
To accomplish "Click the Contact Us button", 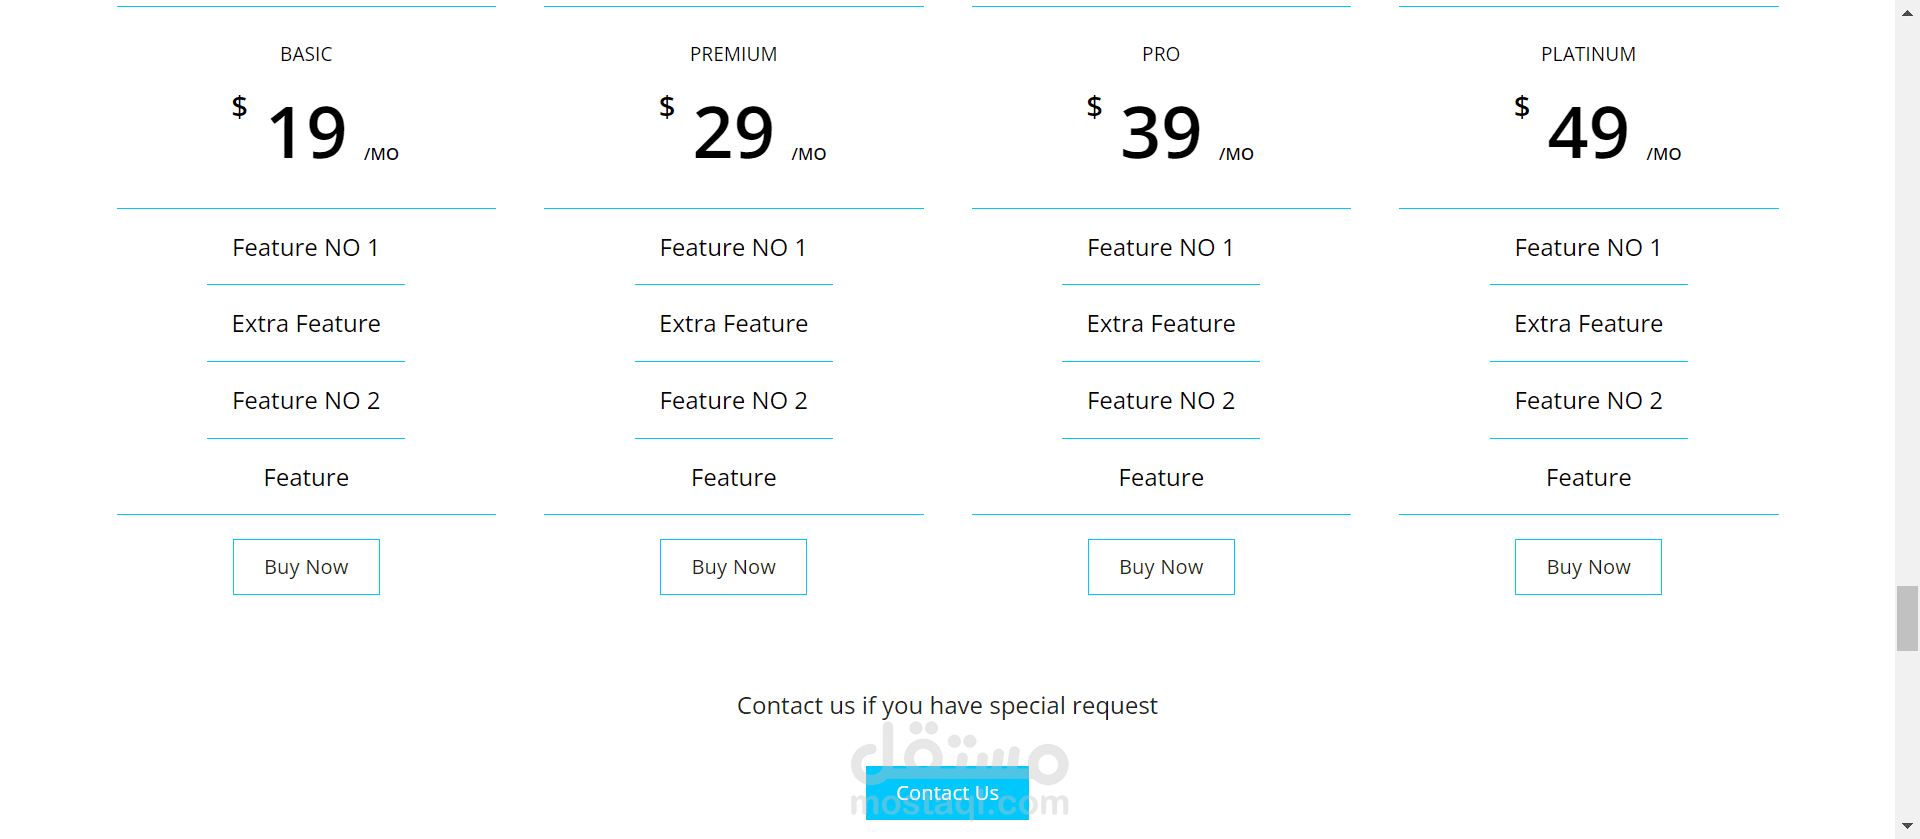I will point(947,793).
